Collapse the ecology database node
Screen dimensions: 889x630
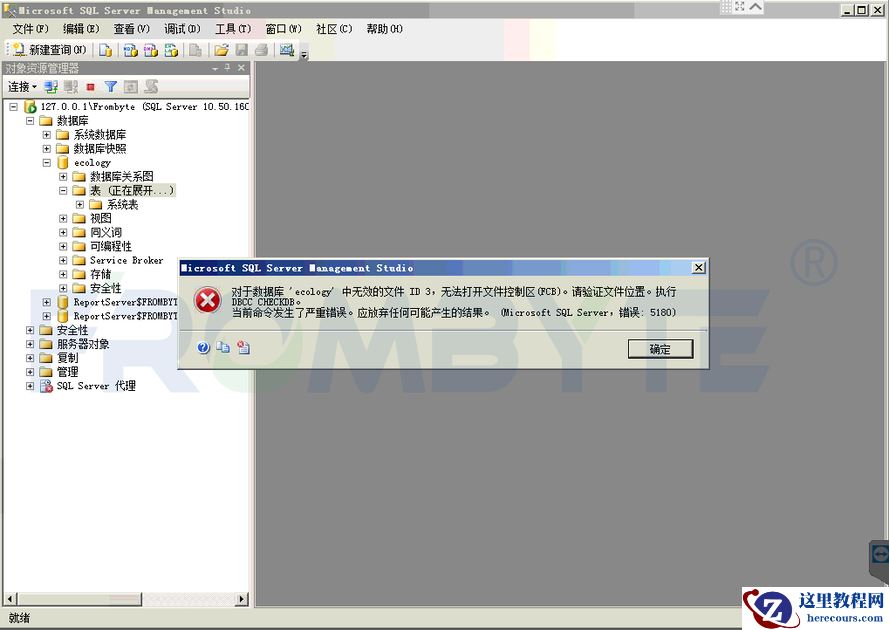tap(47, 163)
